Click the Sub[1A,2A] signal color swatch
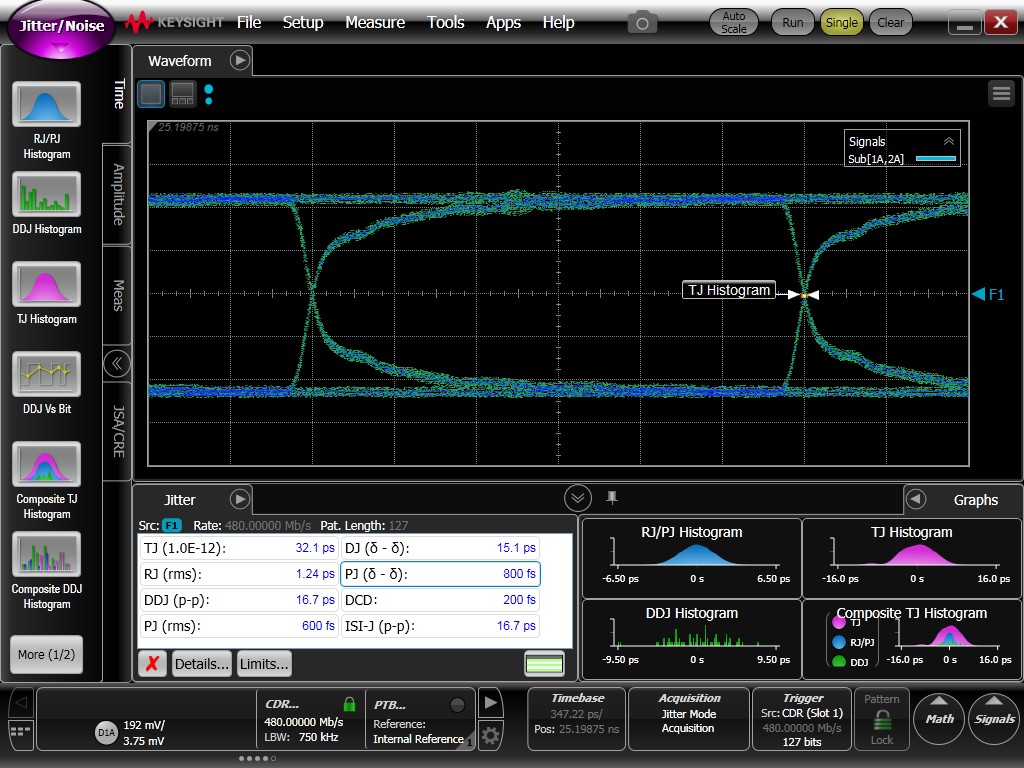Screen dimensions: 1024x768 pos(936,159)
